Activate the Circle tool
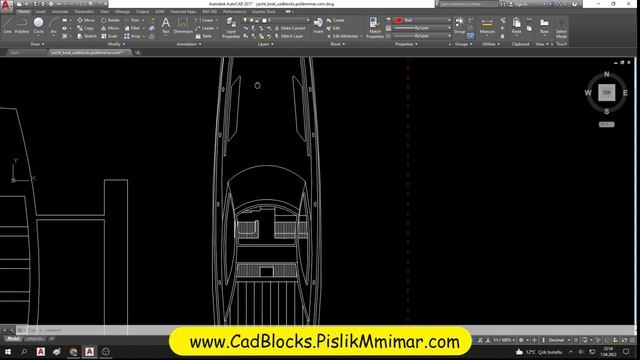 [38, 25]
